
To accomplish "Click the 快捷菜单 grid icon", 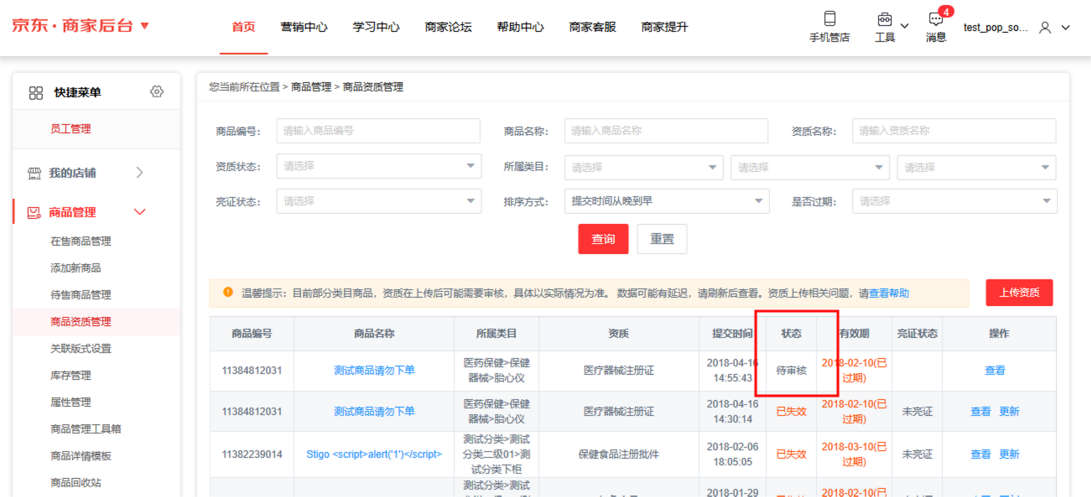I will click(x=36, y=93).
